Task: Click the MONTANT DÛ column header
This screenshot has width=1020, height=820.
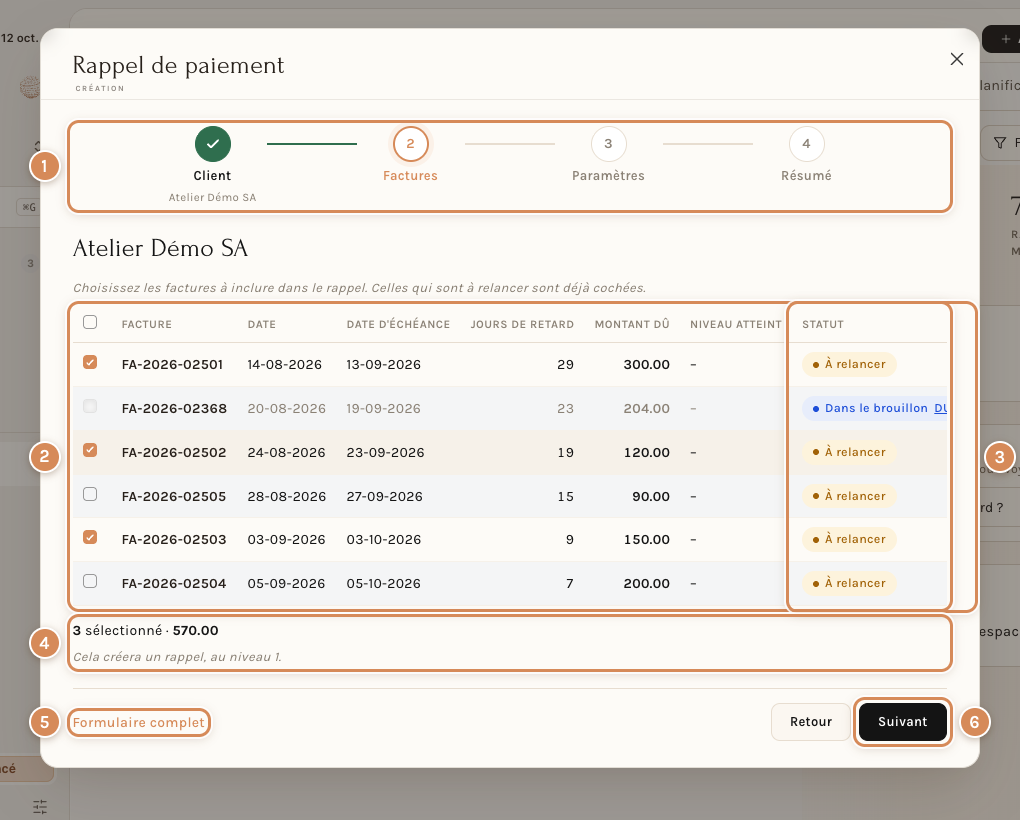Action: (632, 324)
